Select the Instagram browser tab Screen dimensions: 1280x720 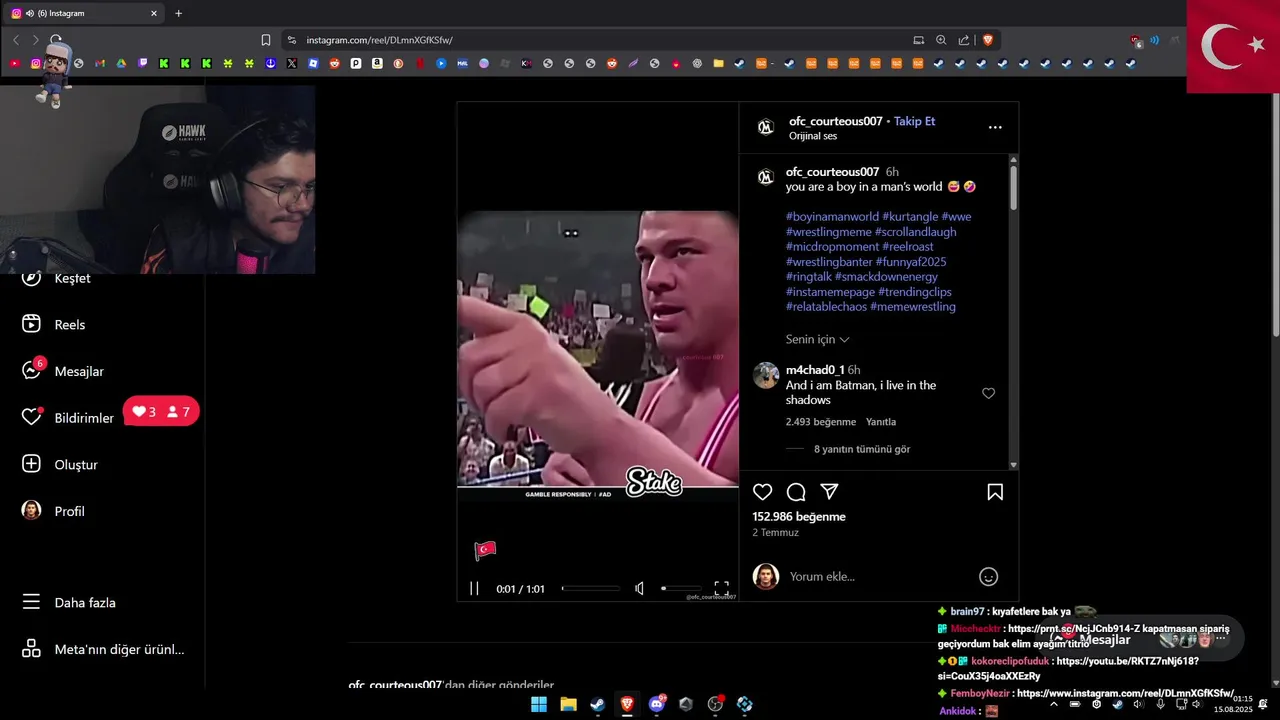(84, 13)
